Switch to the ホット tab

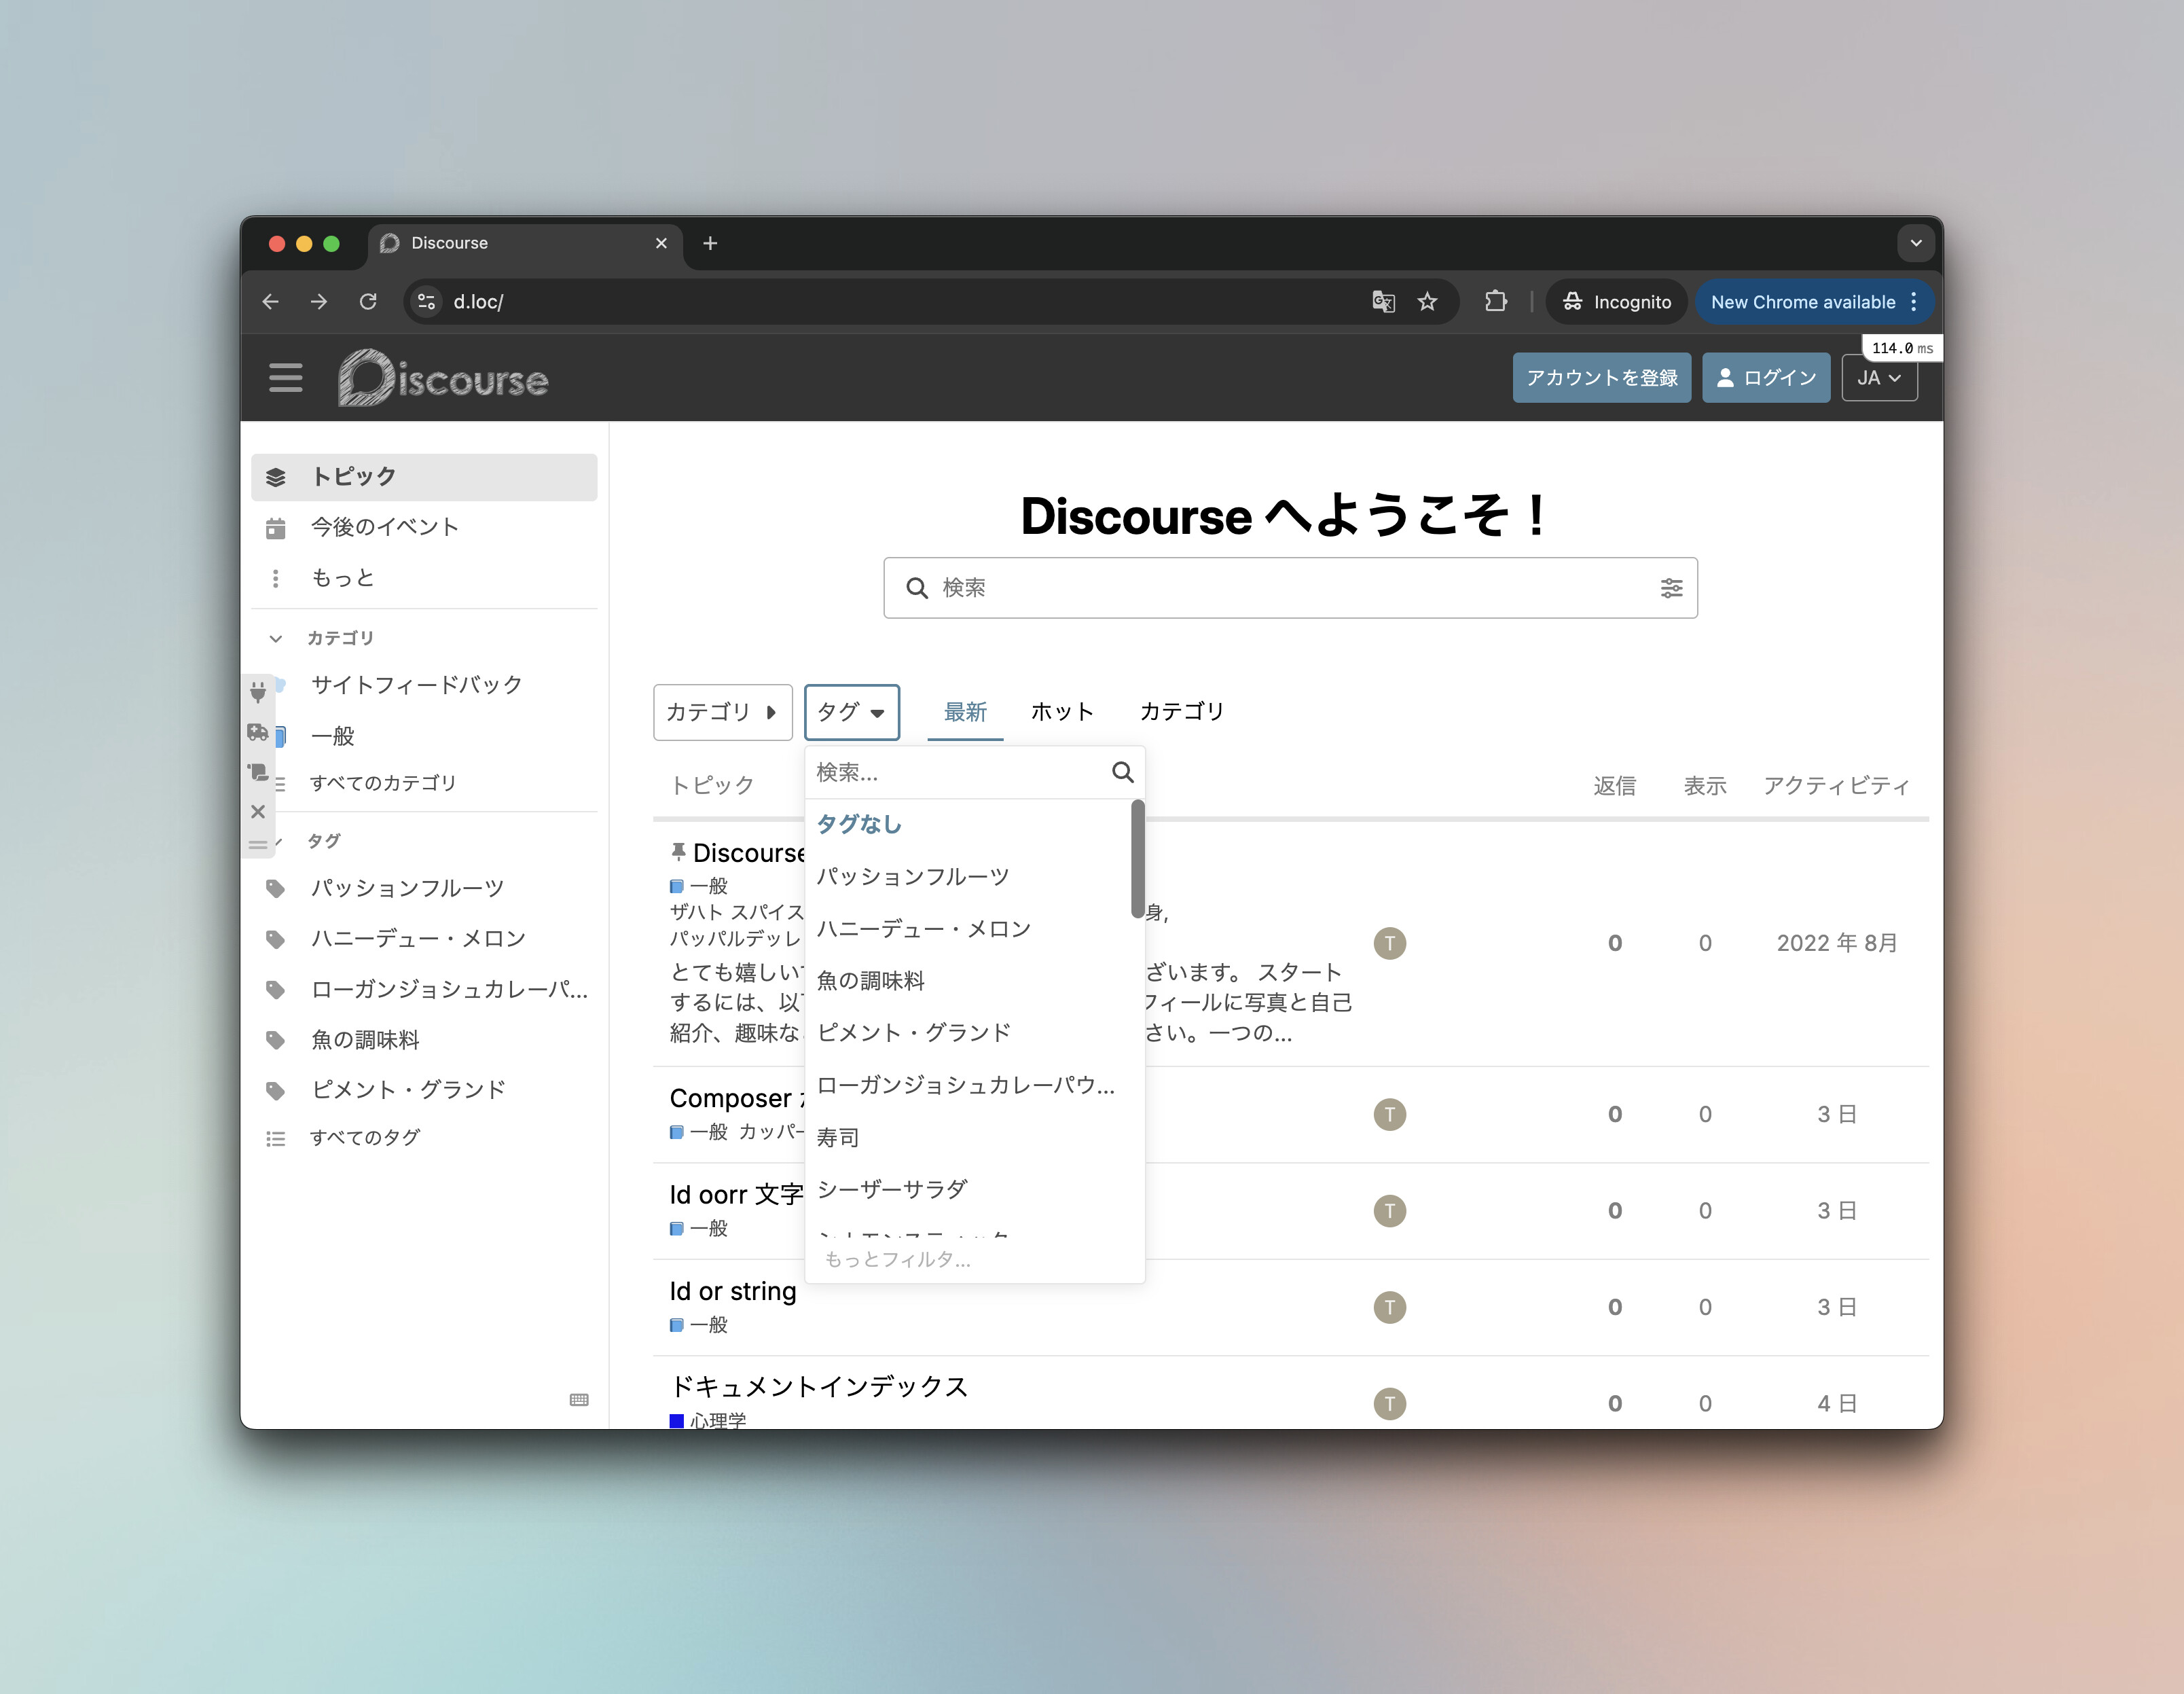tap(1062, 712)
